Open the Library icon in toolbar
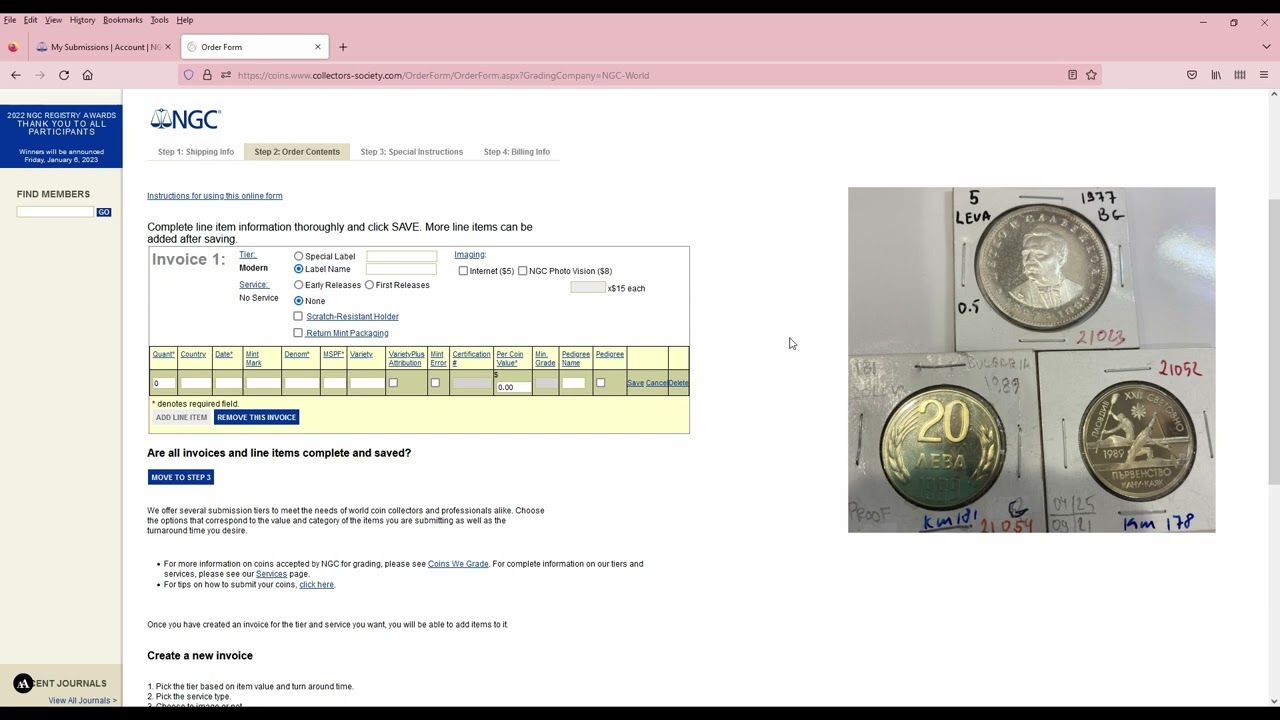Viewport: 1280px width, 720px height. [1216, 75]
